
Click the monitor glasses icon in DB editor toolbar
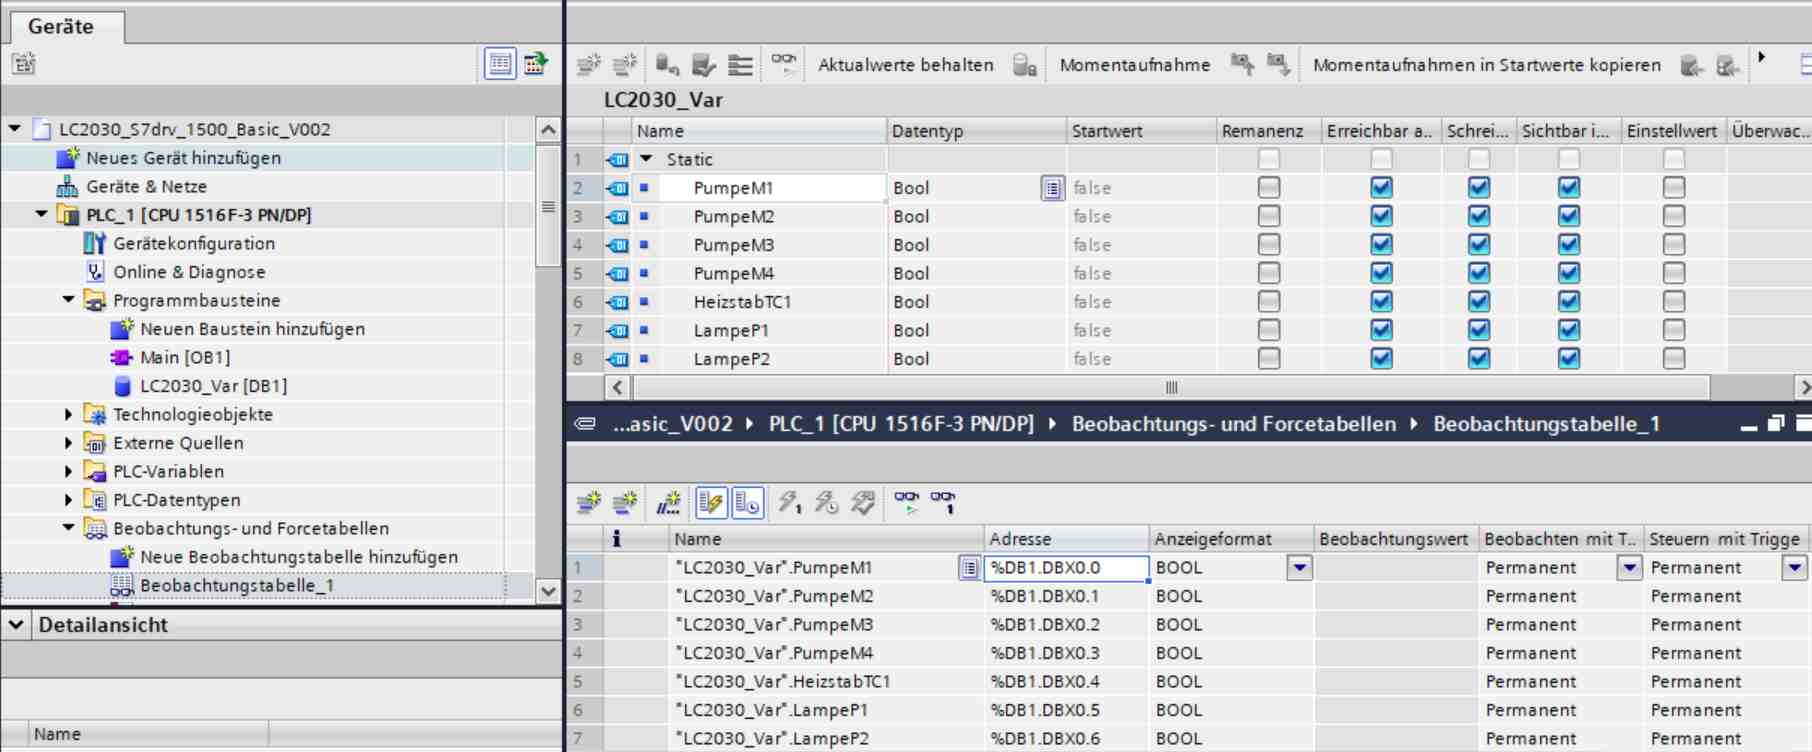pos(784,65)
